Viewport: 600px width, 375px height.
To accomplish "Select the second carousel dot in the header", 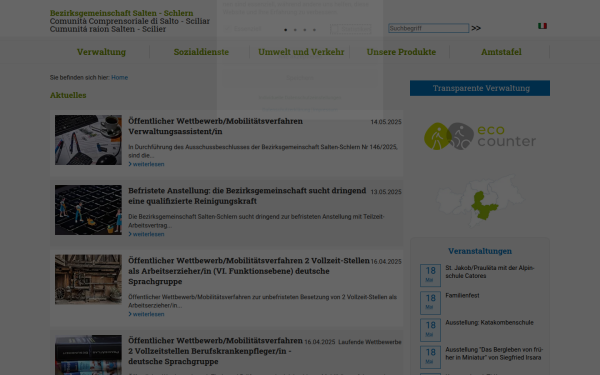I will pos(295,30).
